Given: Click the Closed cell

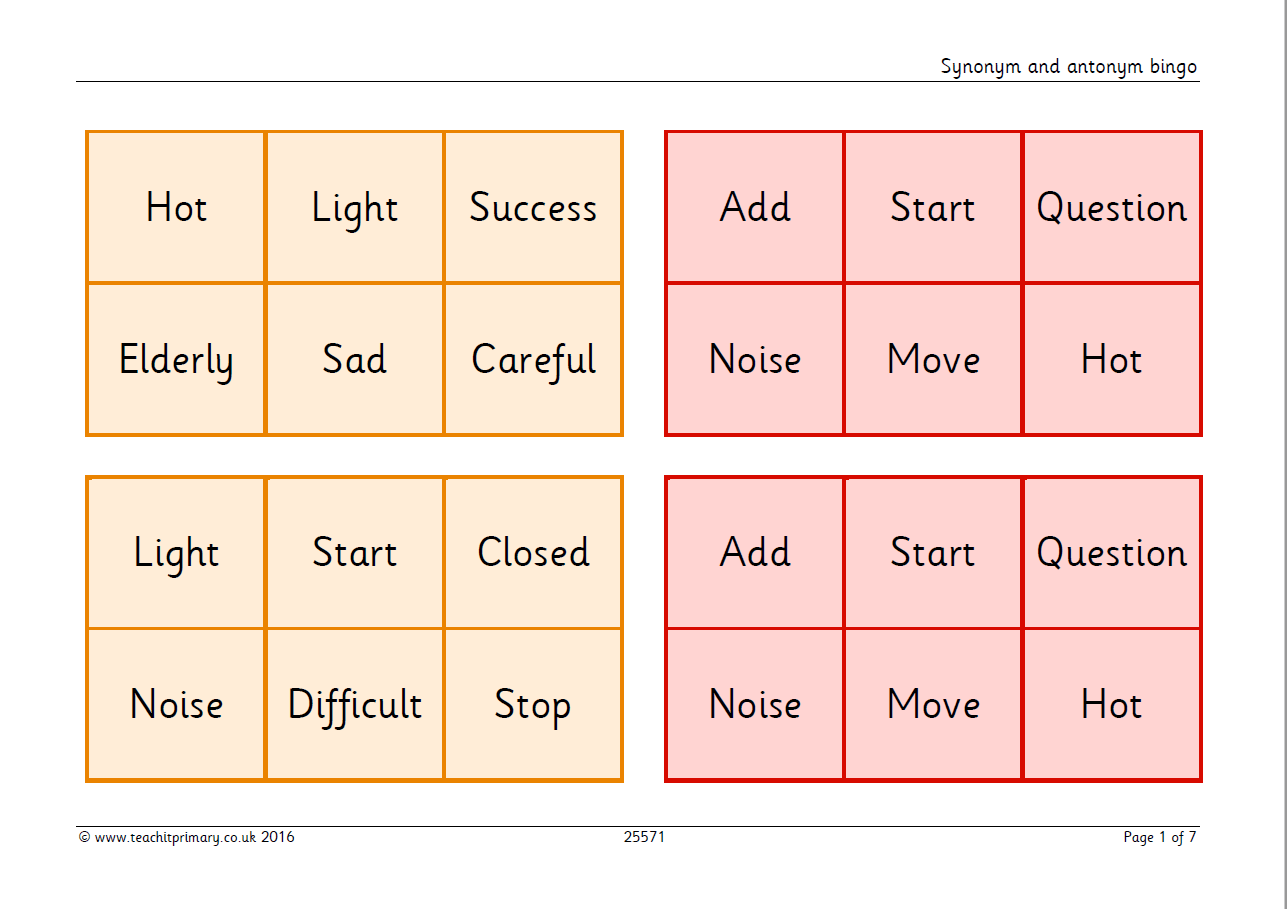Looking at the screenshot, I should click(x=533, y=552).
